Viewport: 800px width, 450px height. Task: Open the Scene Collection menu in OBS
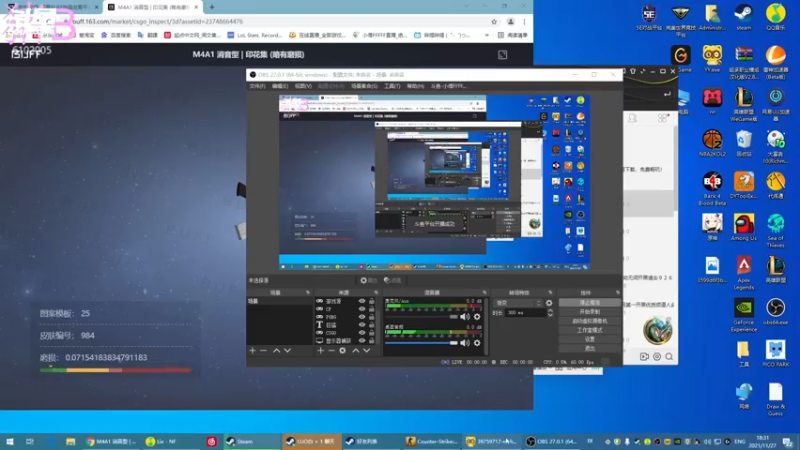point(364,86)
